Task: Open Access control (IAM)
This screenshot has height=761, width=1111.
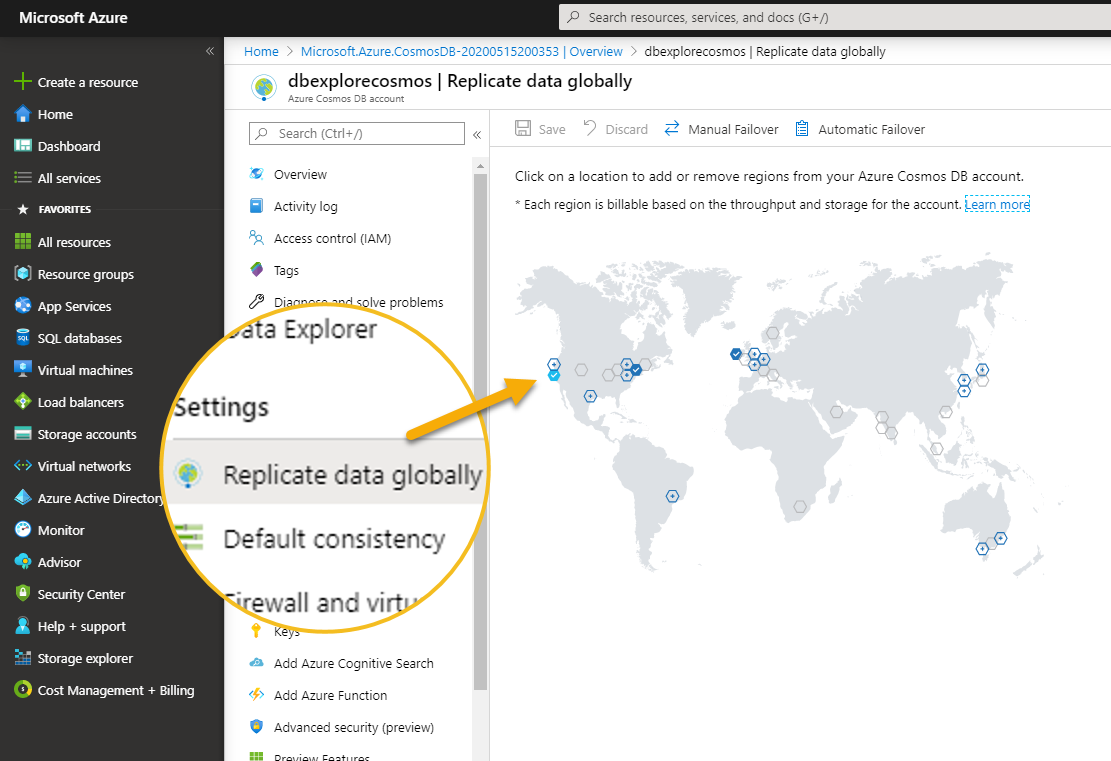Action: point(332,238)
